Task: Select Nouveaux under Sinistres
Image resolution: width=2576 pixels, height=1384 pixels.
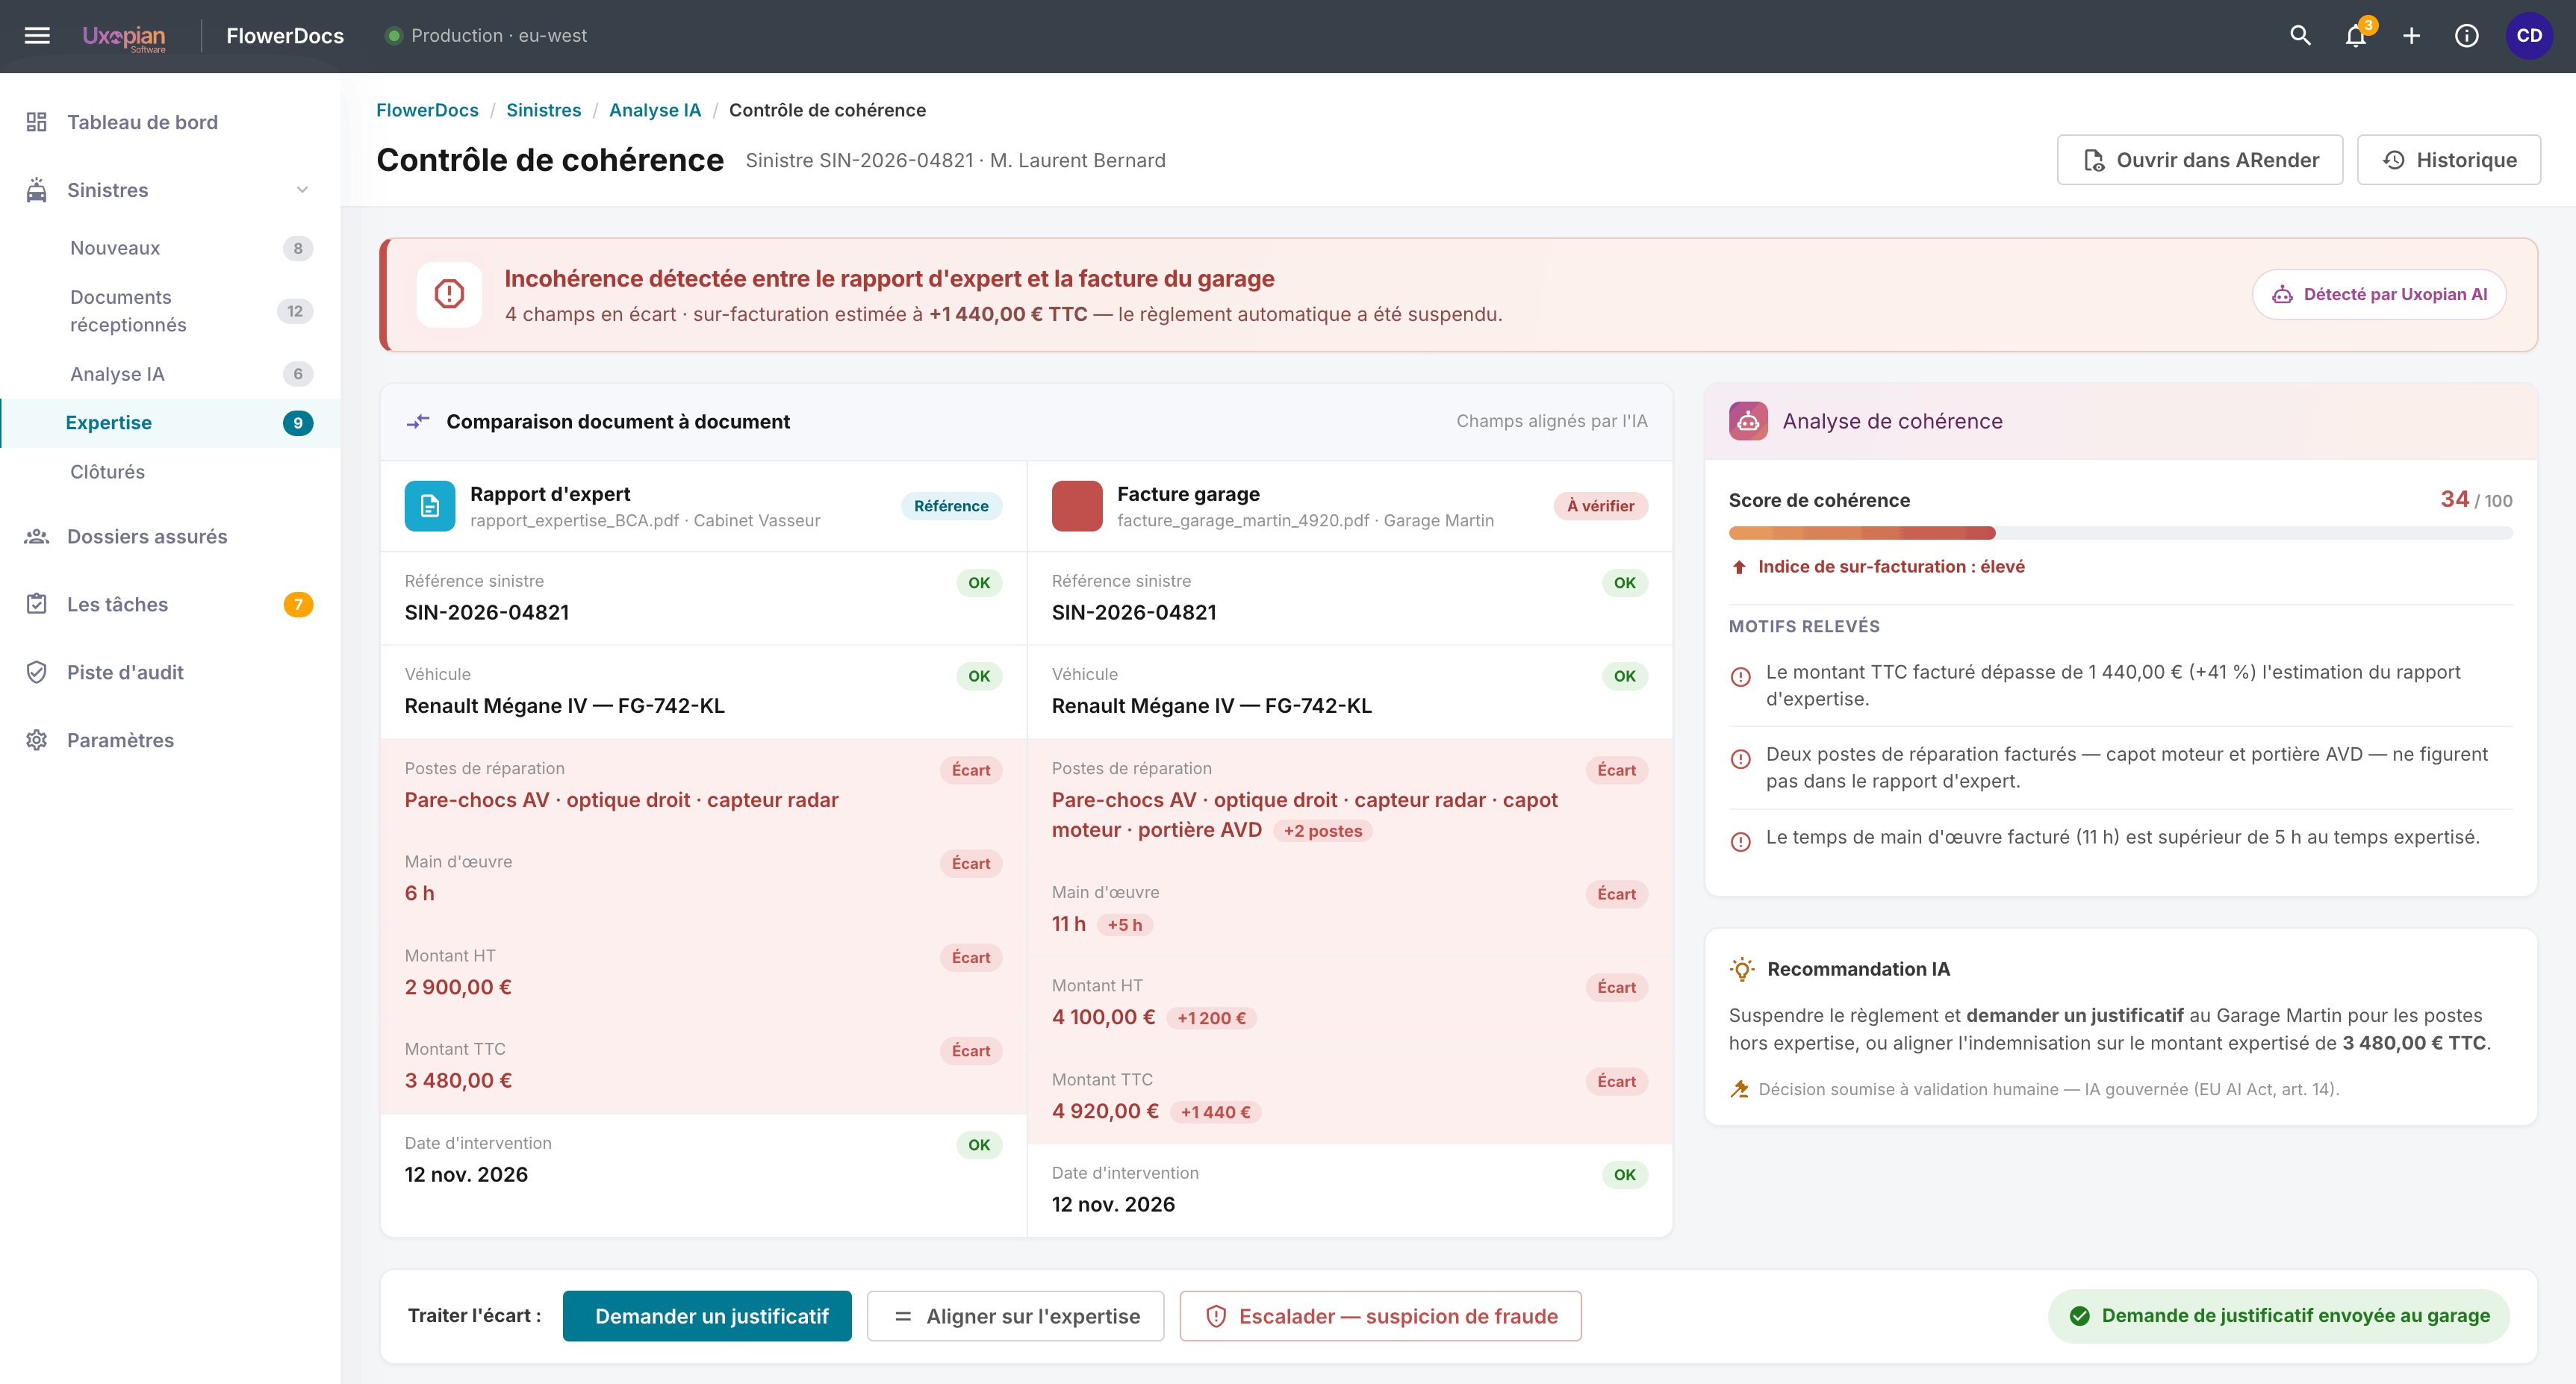Action: pos(170,248)
